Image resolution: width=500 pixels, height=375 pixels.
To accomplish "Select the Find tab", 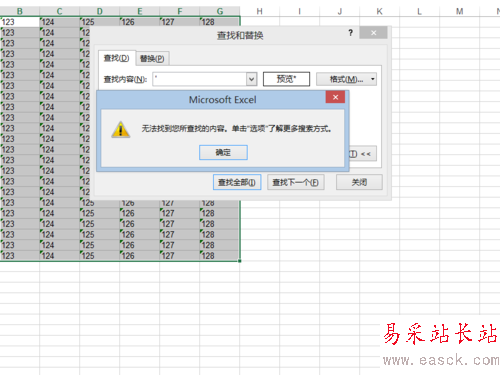I will 116,58.
